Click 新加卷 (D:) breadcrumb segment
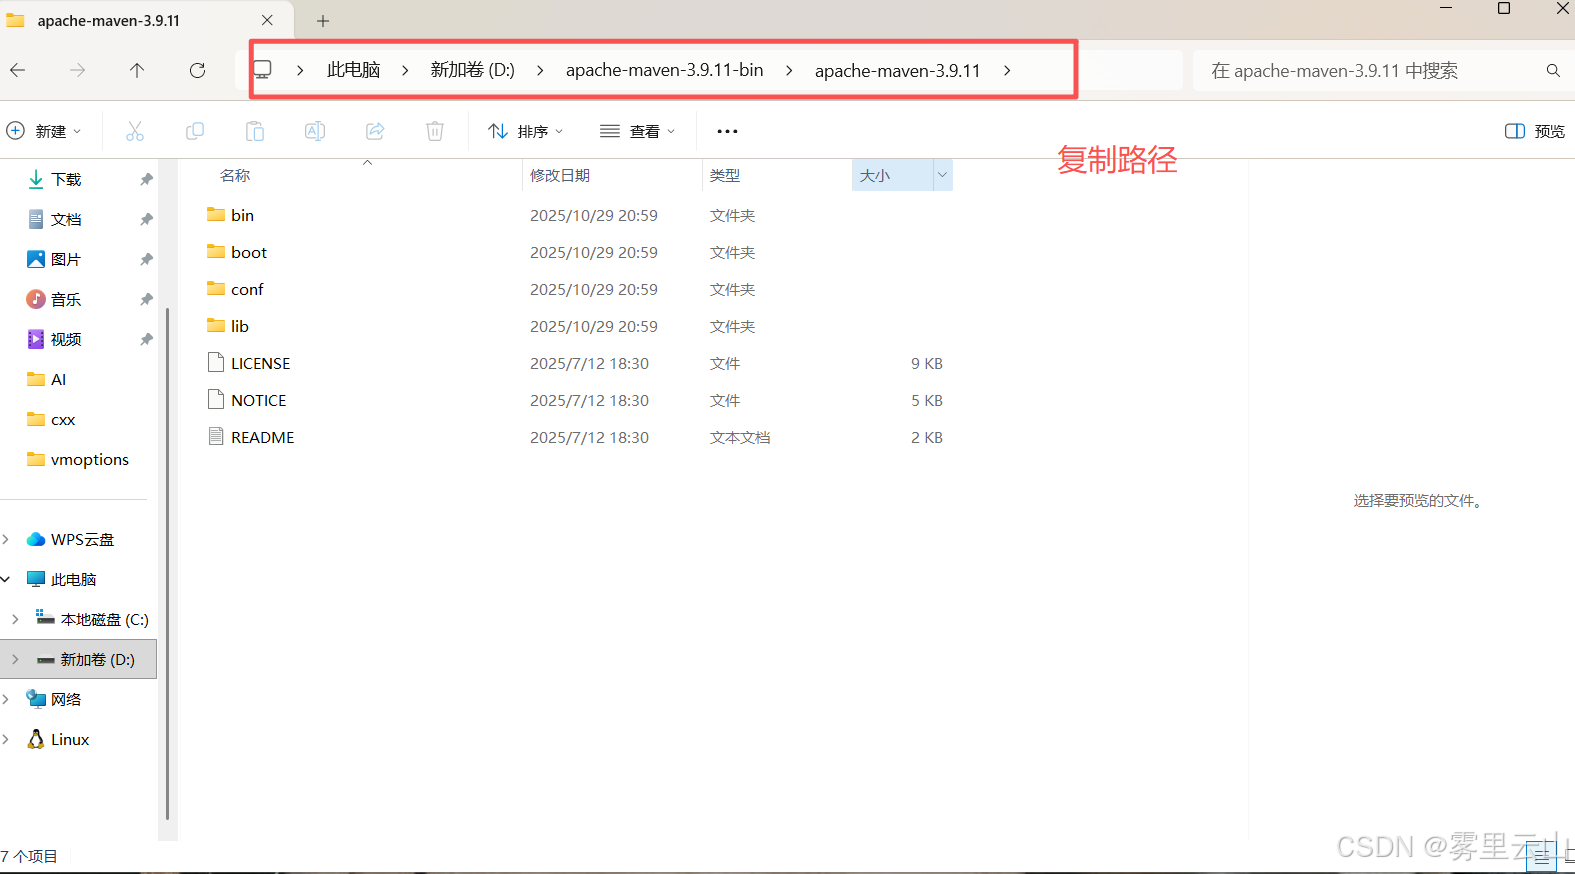The height and width of the screenshot is (874, 1575). click(x=472, y=70)
